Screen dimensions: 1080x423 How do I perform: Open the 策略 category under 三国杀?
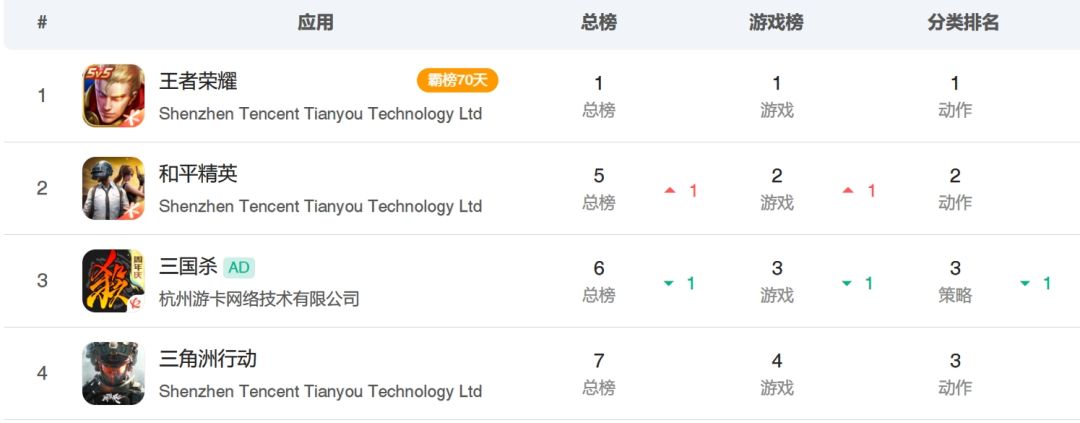point(955,296)
